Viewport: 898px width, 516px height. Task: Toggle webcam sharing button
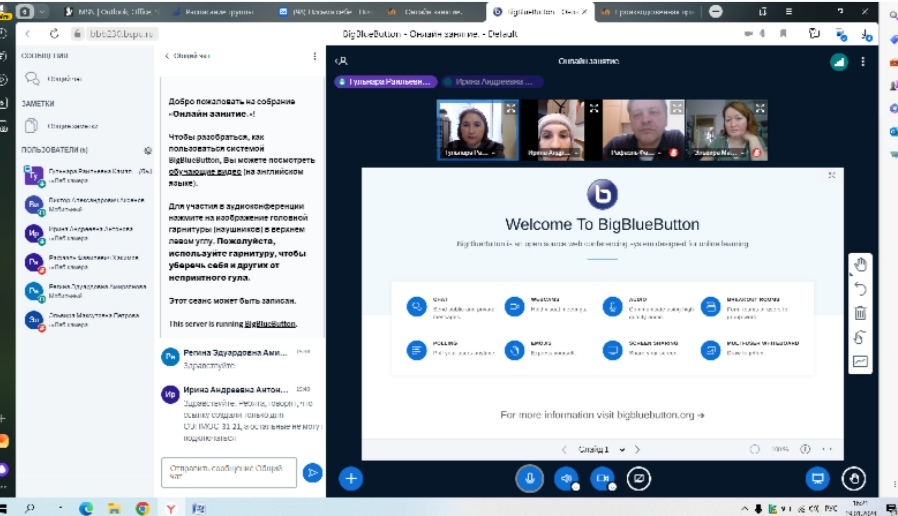pyautogui.click(x=603, y=478)
